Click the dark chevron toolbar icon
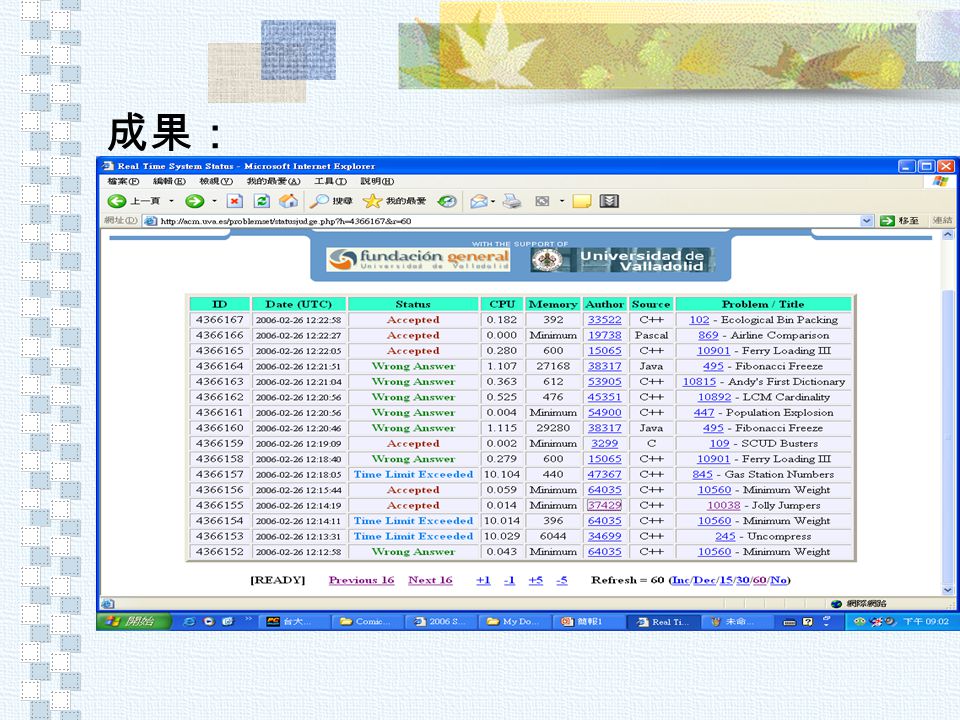This screenshot has height=720, width=960. pyautogui.click(x=609, y=201)
